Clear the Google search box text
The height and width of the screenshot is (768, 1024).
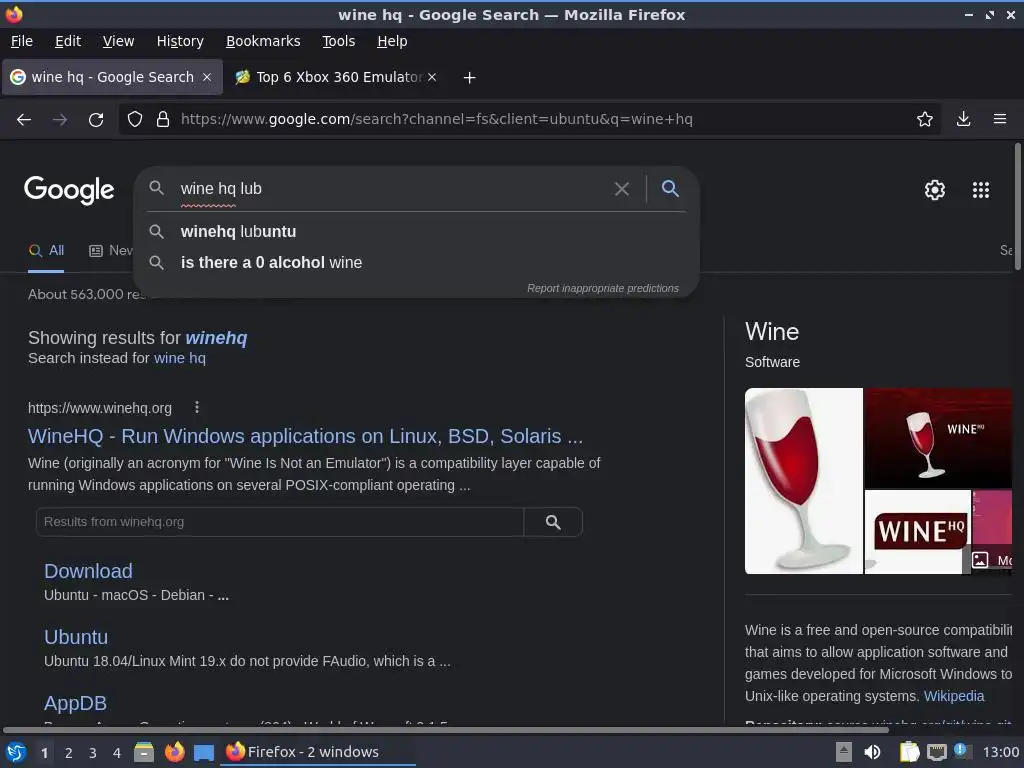[x=622, y=189]
